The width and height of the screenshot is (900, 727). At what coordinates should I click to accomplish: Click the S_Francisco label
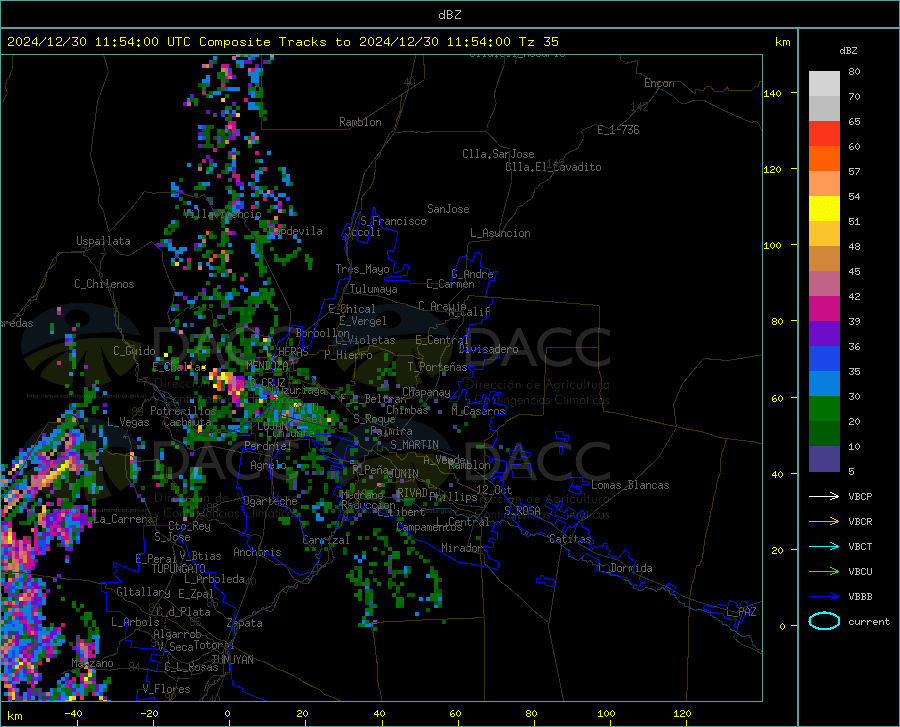[x=393, y=221]
